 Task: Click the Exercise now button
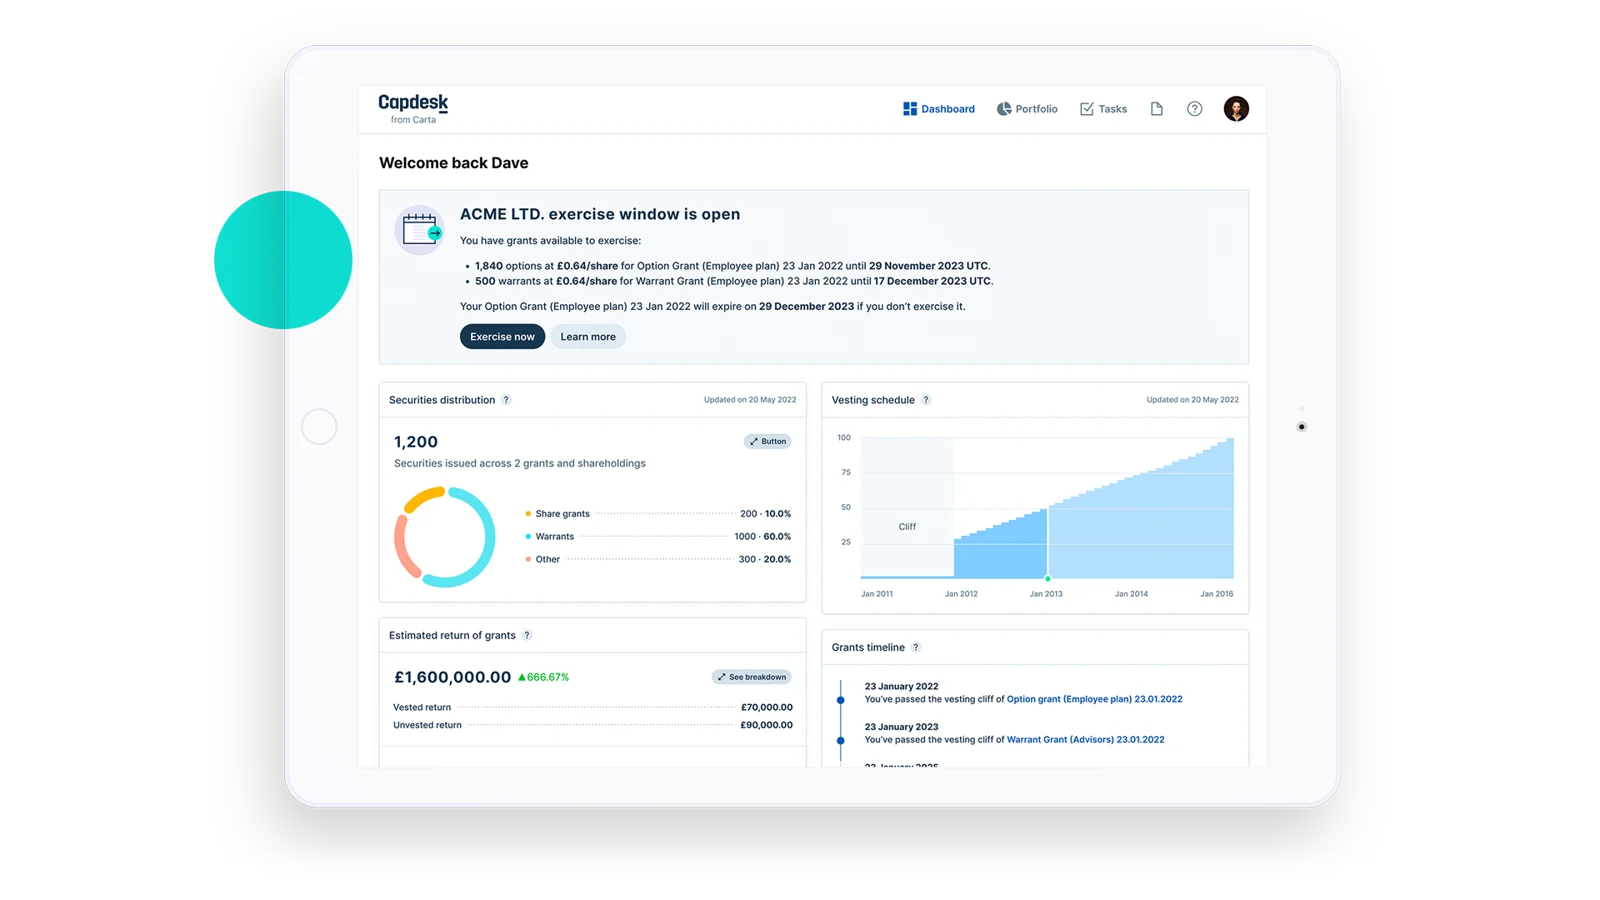tap(502, 337)
